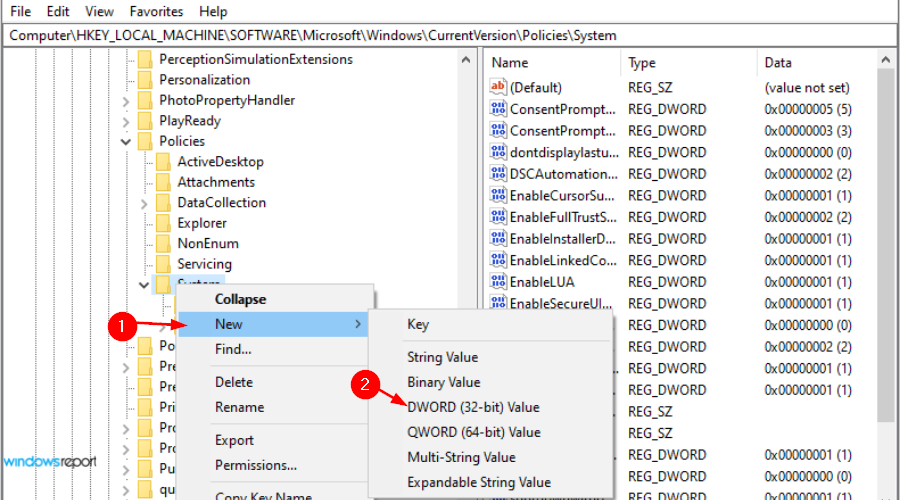This screenshot has width=900, height=500.
Task: Select the Personalization key label
Action: pos(204,80)
